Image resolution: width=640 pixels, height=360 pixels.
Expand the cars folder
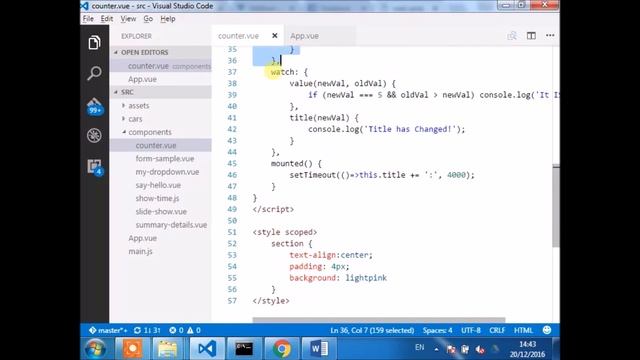pos(135,119)
